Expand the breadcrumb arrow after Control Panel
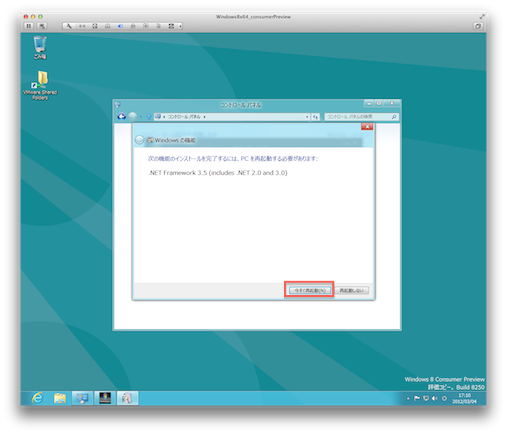The image size is (507, 434). click(x=204, y=117)
